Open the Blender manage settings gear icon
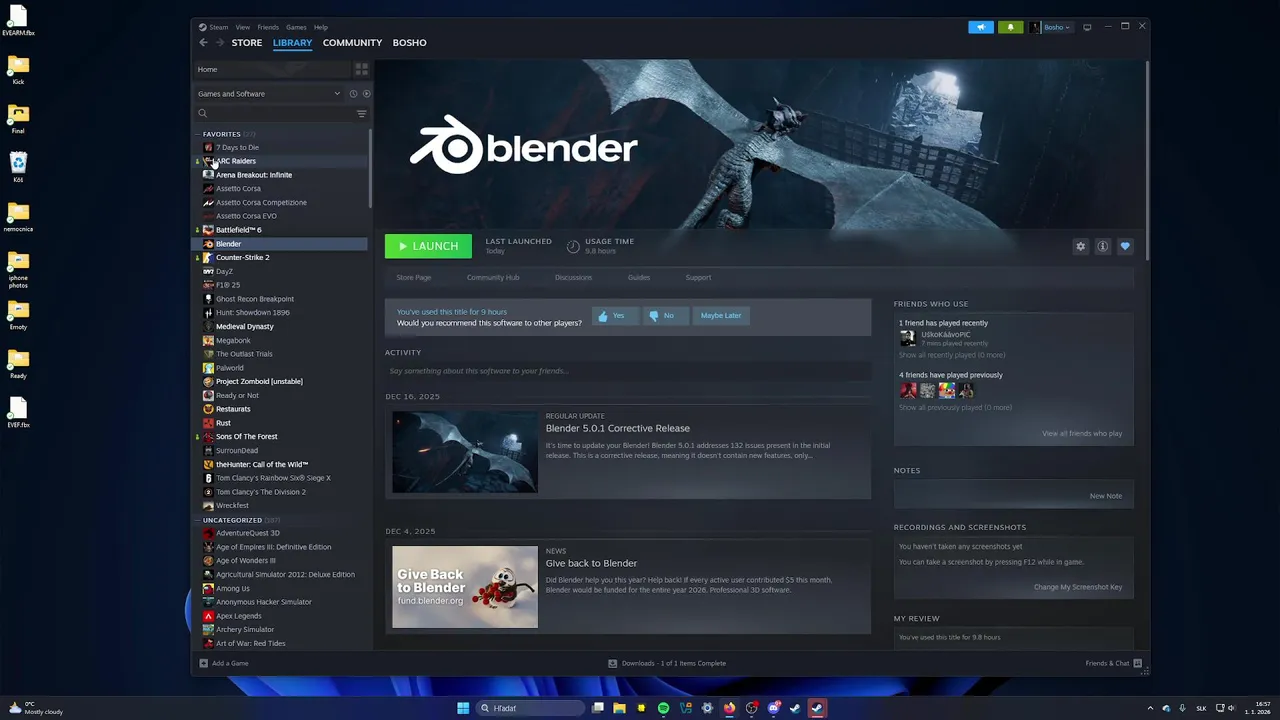The height and width of the screenshot is (720, 1280). point(1080,246)
